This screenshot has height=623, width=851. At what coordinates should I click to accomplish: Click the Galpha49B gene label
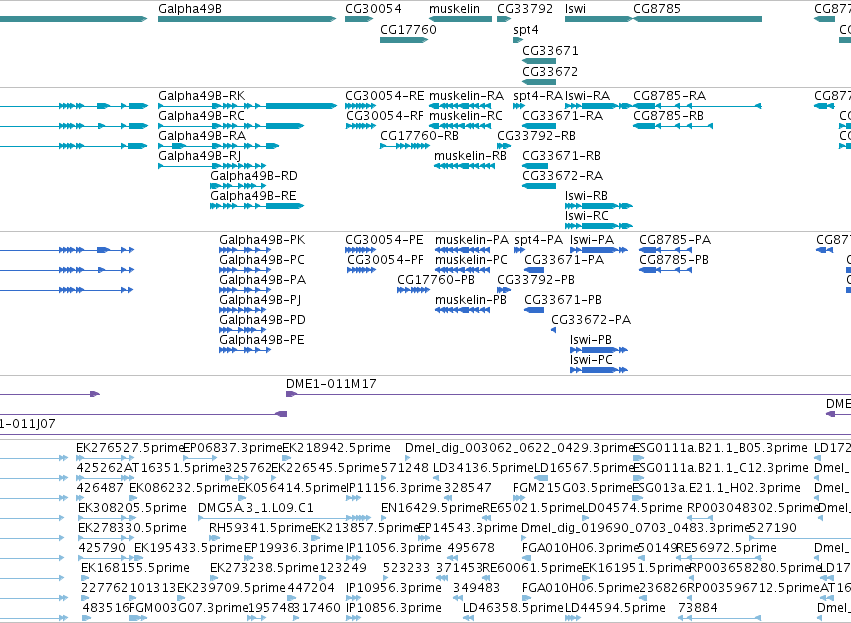point(190,9)
